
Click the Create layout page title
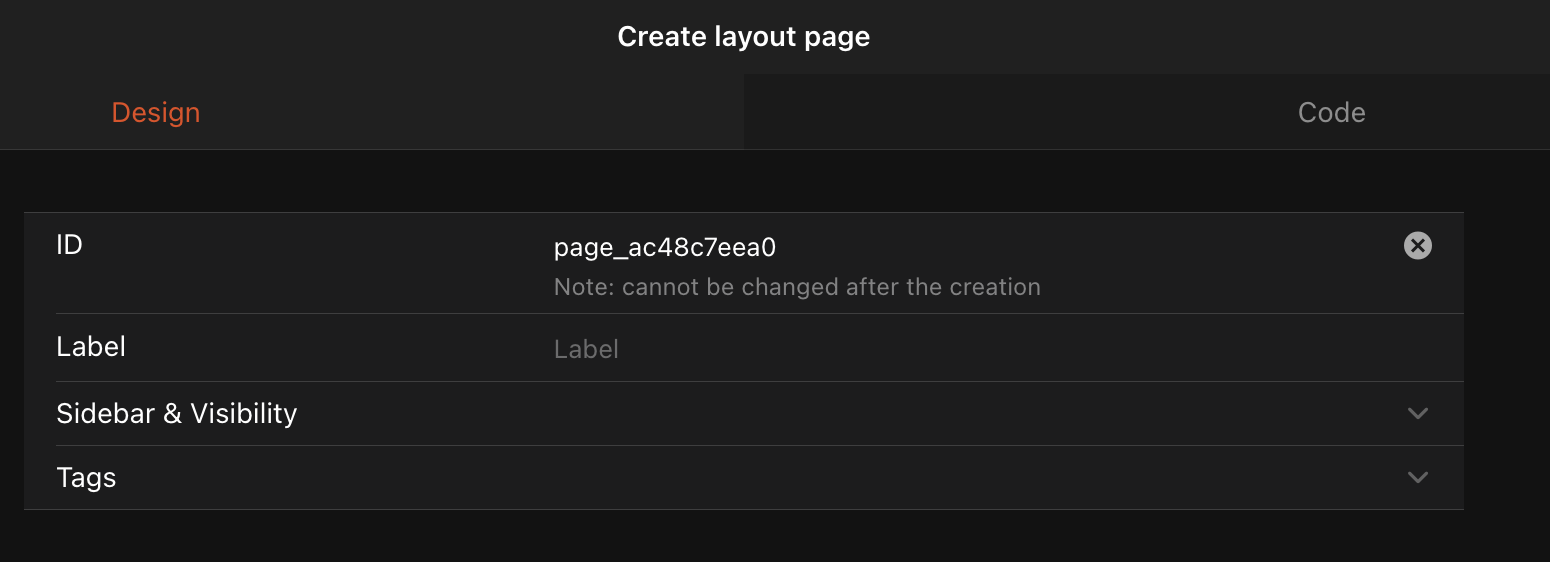pos(744,37)
